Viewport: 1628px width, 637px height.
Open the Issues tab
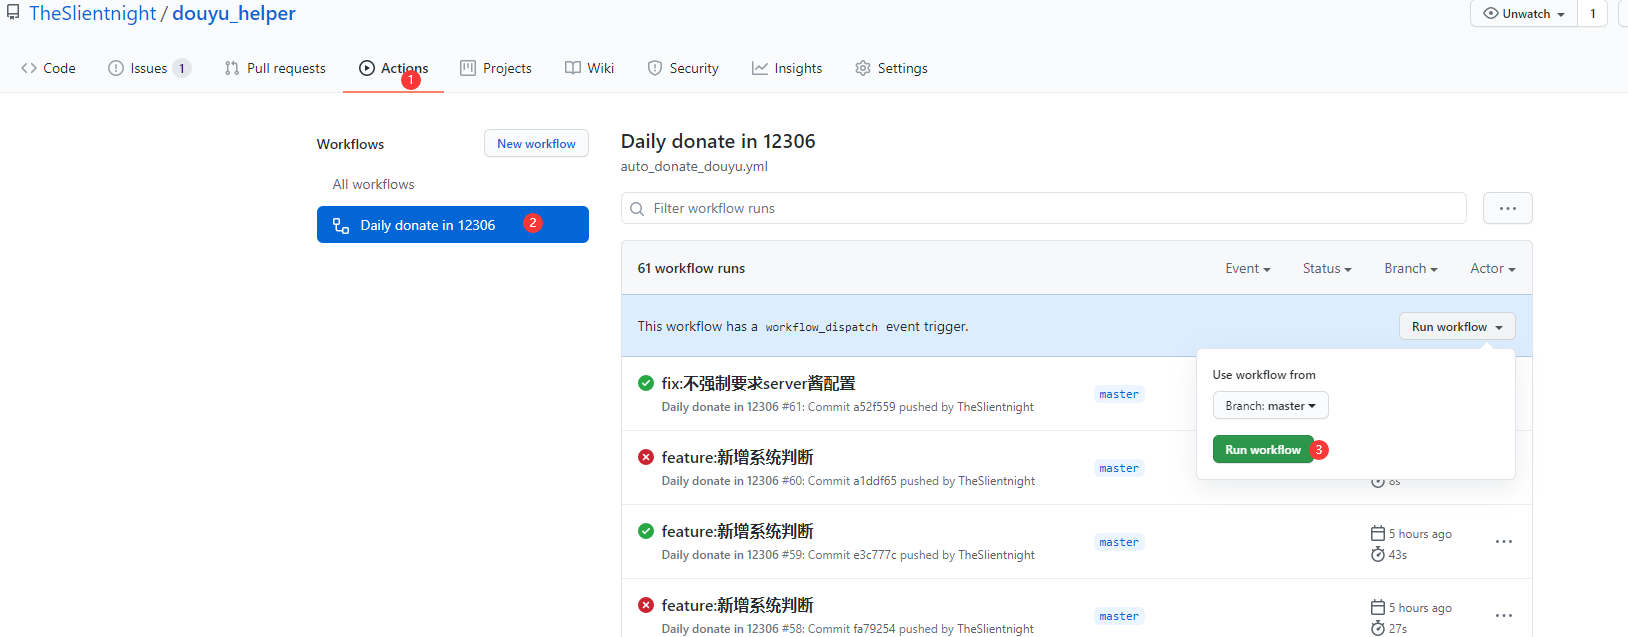click(x=148, y=68)
